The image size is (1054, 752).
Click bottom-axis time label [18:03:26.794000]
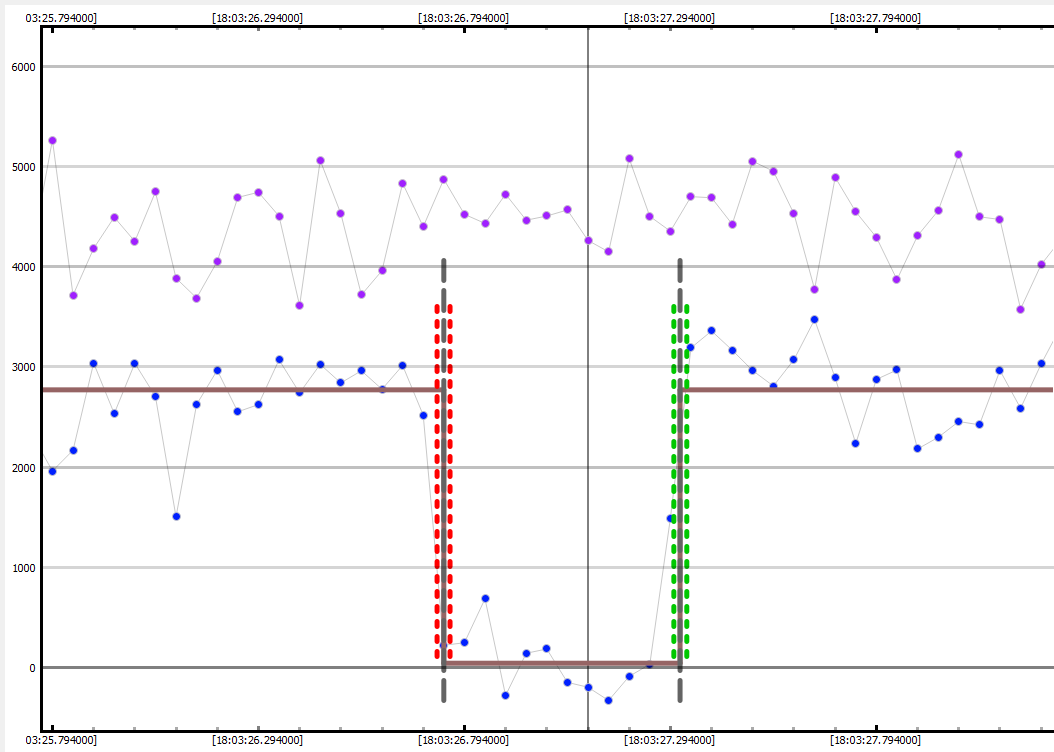click(x=463, y=741)
